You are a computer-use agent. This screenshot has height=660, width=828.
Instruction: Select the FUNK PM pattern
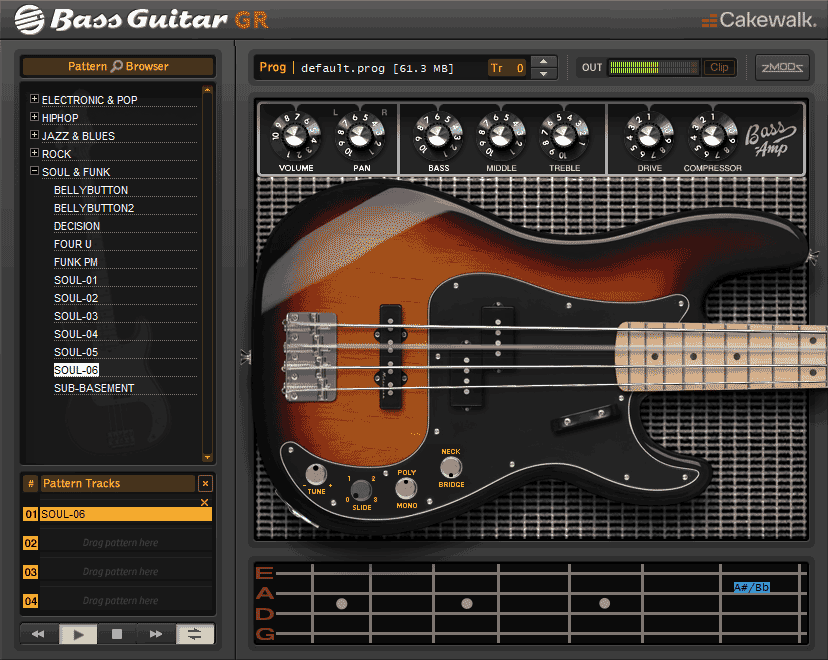[x=76, y=262]
